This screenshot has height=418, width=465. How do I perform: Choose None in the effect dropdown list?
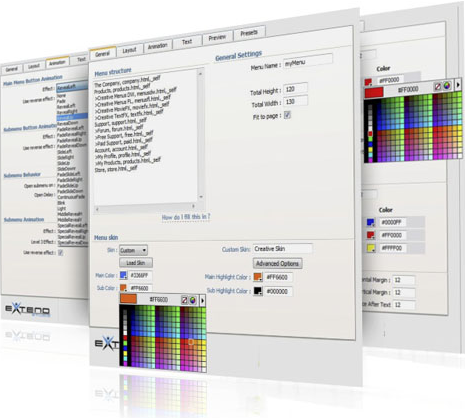pyautogui.click(x=61, y=96)
